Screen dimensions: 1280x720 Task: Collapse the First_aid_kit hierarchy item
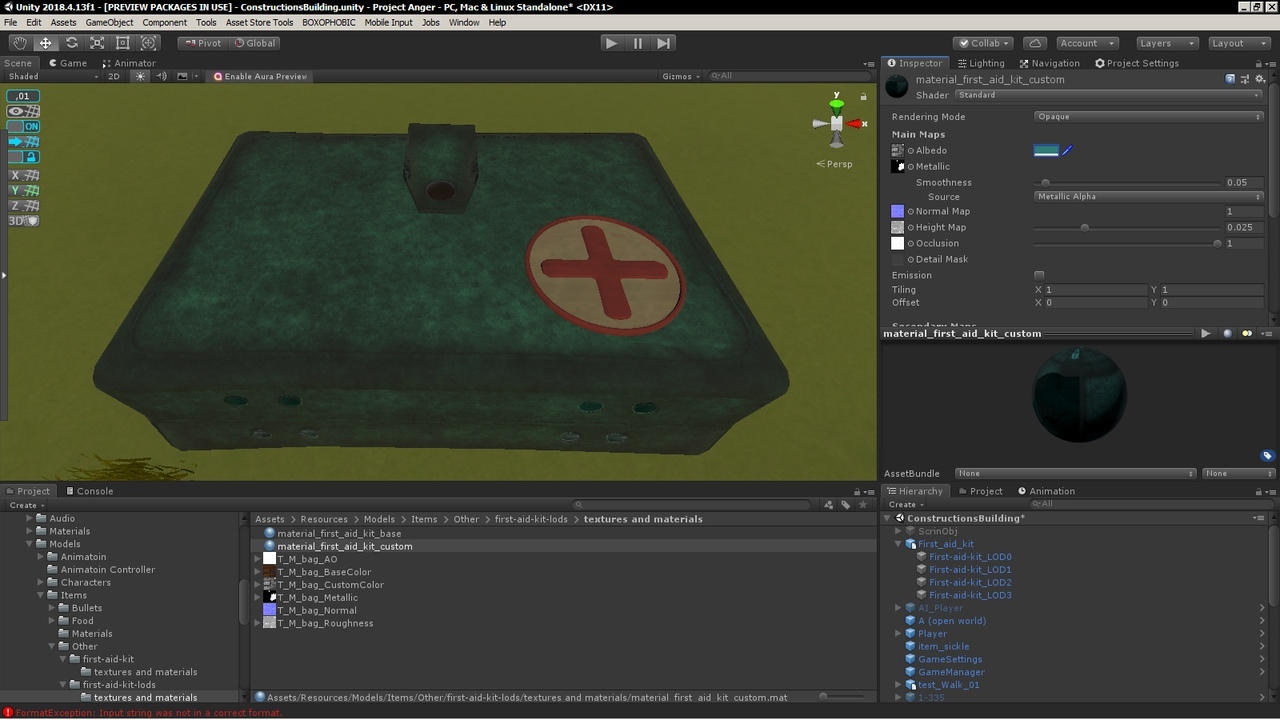click(898, 544)
